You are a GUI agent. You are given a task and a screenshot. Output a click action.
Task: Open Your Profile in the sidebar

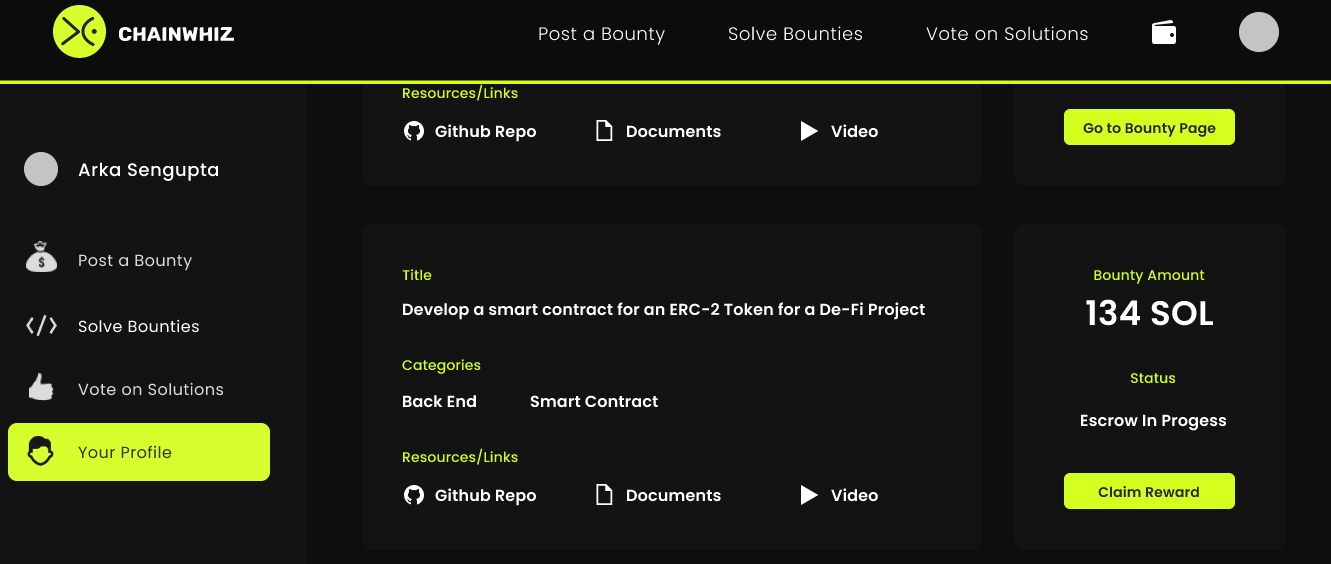click(x=139, y=452)
